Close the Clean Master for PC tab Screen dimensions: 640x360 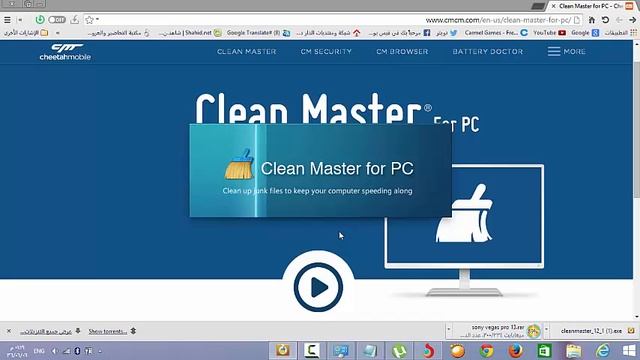tap(553, 6)
